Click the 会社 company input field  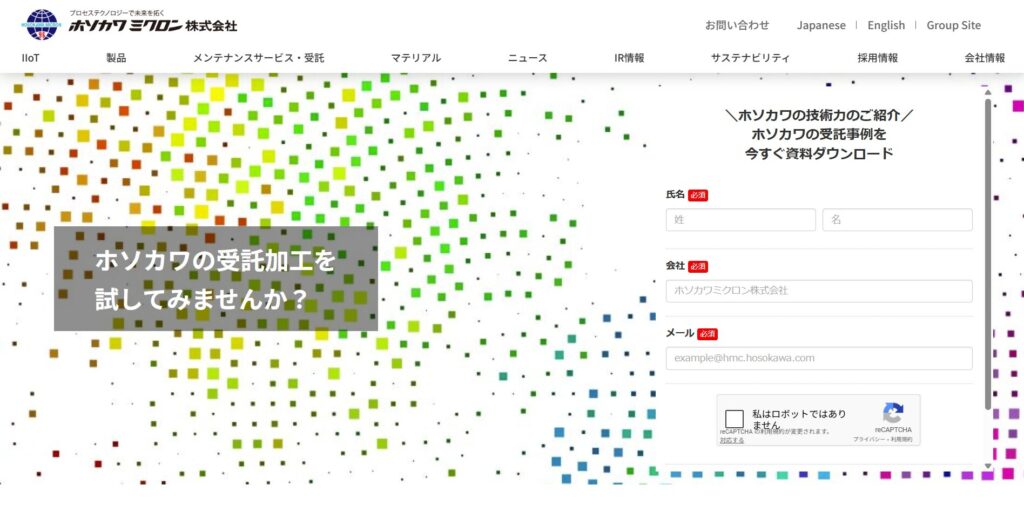click(819, 291)
